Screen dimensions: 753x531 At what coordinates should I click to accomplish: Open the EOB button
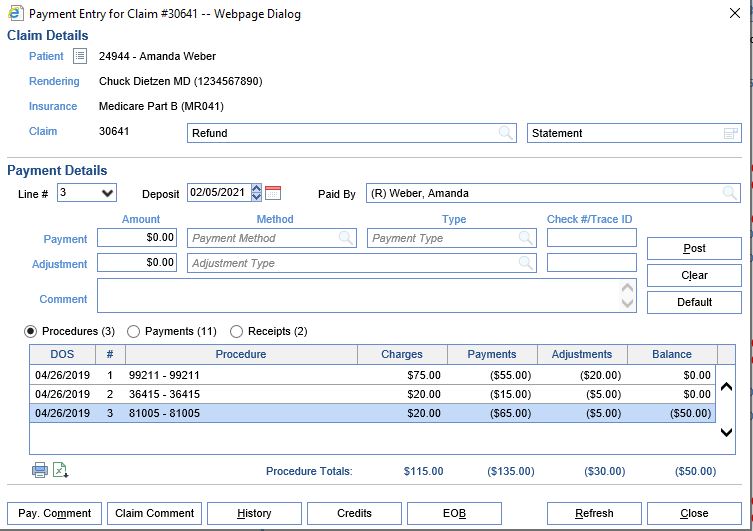click(454, 513)
